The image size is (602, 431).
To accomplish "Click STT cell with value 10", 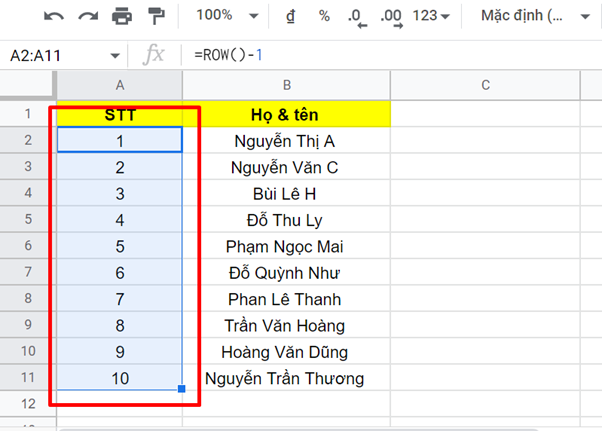I will [x=120, y=378].
